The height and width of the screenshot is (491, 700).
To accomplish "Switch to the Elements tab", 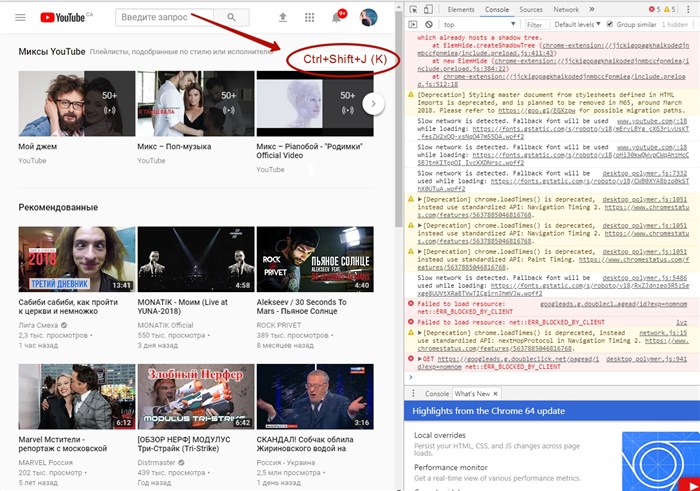I will pos(461,9).
